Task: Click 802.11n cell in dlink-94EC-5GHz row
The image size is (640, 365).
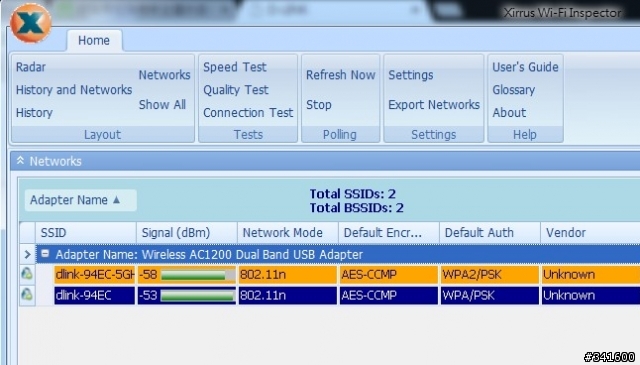Action: 287,274
